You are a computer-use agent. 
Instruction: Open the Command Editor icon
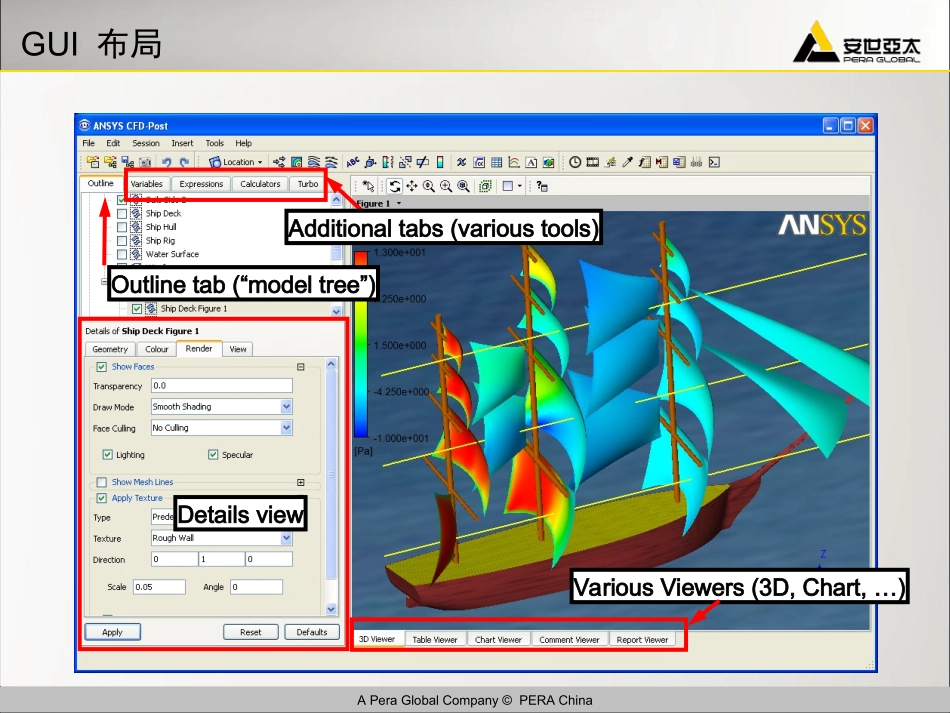coord(714,162)
